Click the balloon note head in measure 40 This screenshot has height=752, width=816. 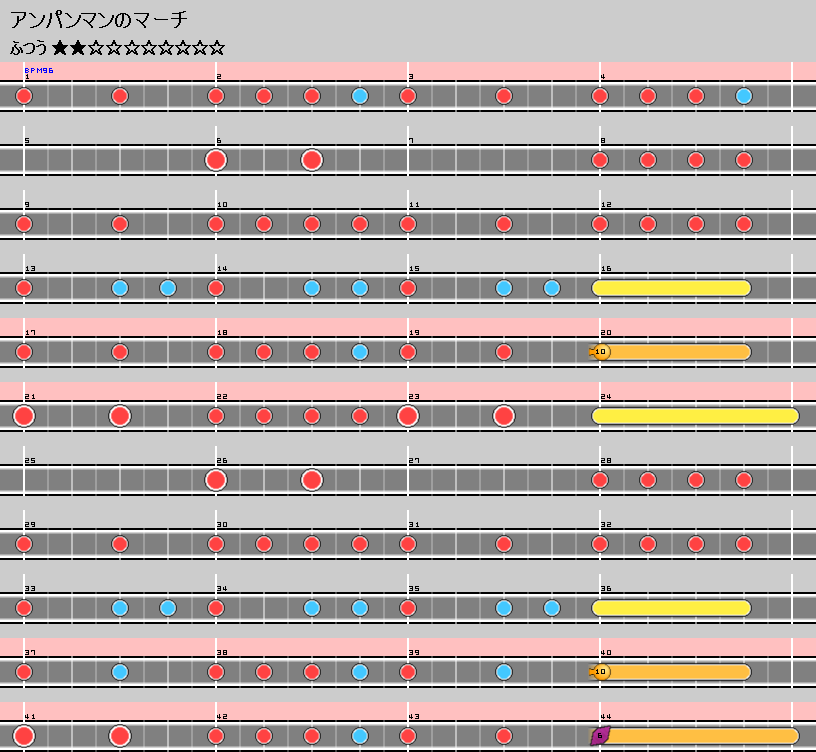pyautogui.click(x=600, y=672)
